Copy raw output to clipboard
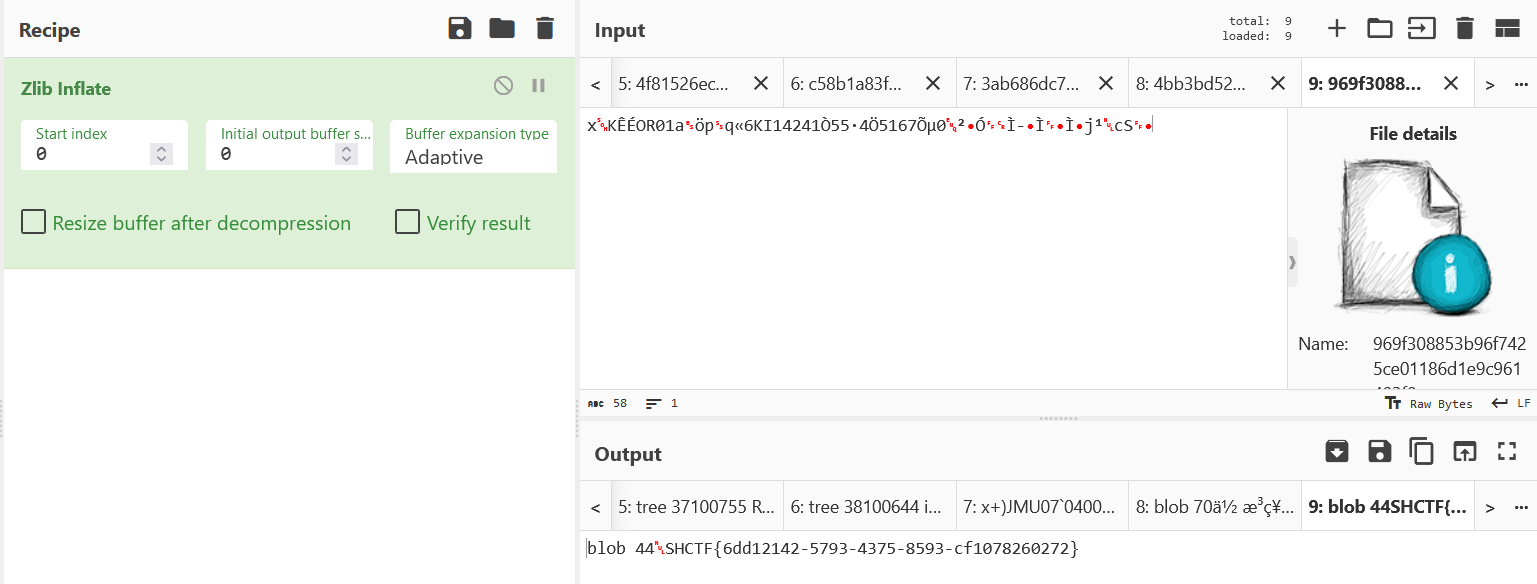The width and height of the screenshot is (1537, 584). tap(1421, 452)
